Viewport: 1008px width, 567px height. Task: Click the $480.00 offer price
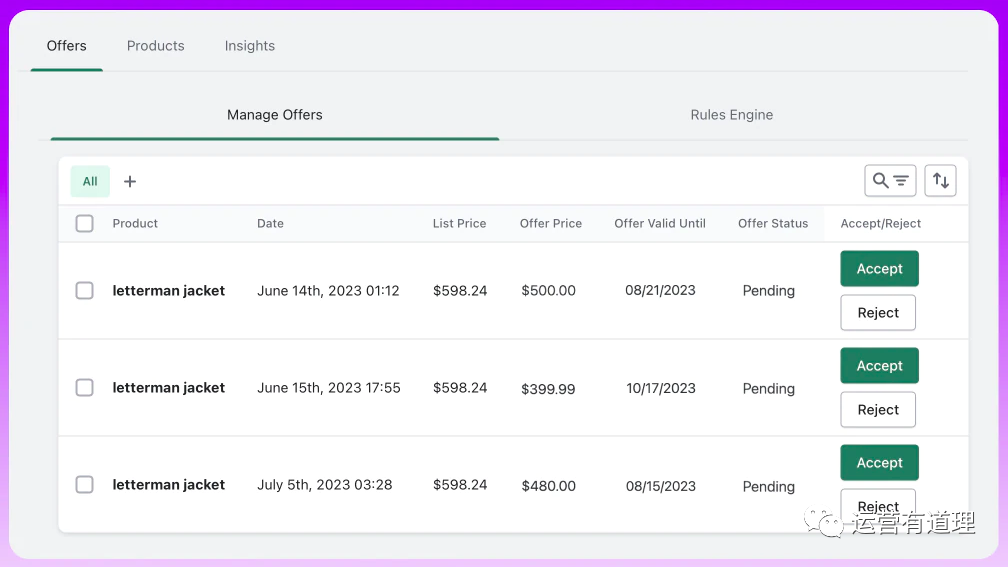tap(548, 486)
